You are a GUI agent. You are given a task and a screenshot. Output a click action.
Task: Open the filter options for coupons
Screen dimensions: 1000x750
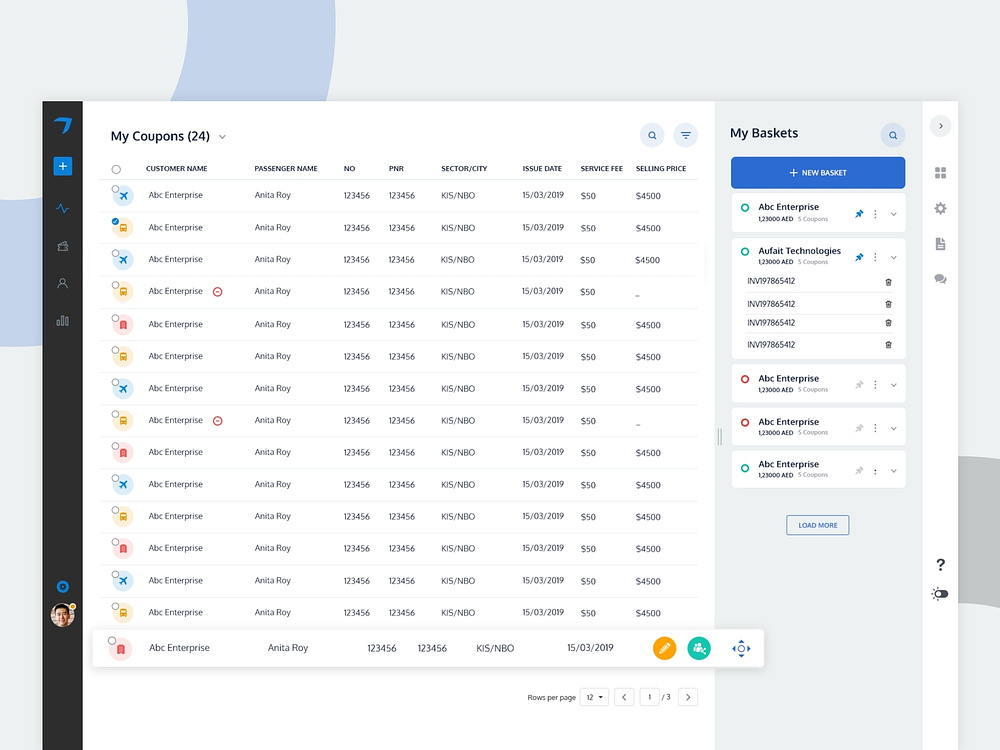tap(685, 135)
